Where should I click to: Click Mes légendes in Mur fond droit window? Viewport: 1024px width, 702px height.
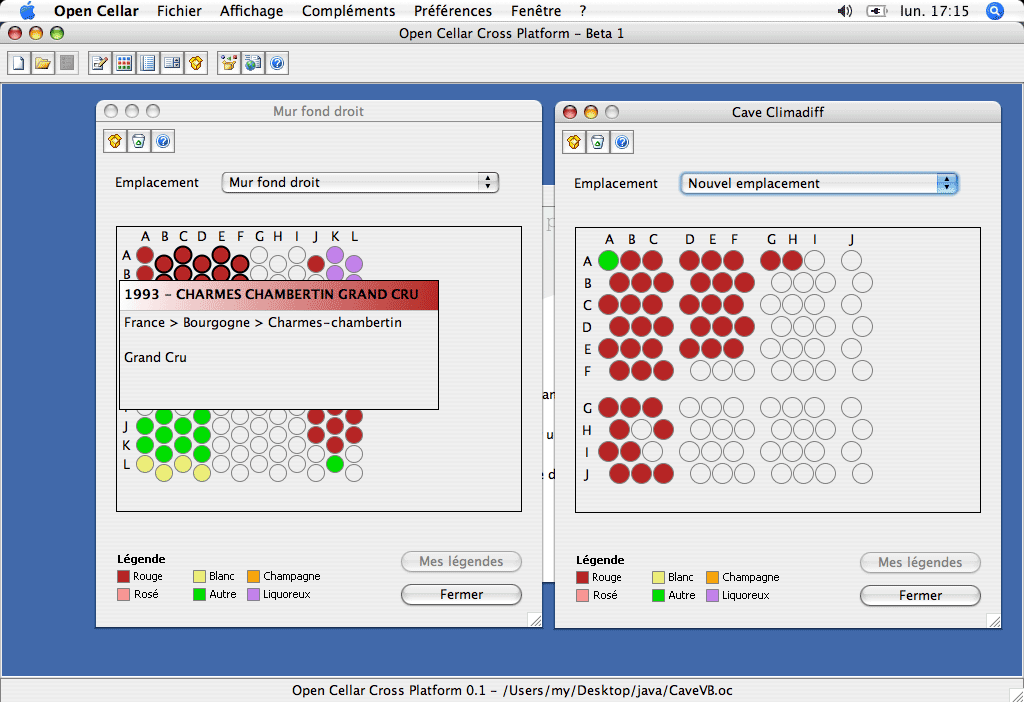(461, 562)
